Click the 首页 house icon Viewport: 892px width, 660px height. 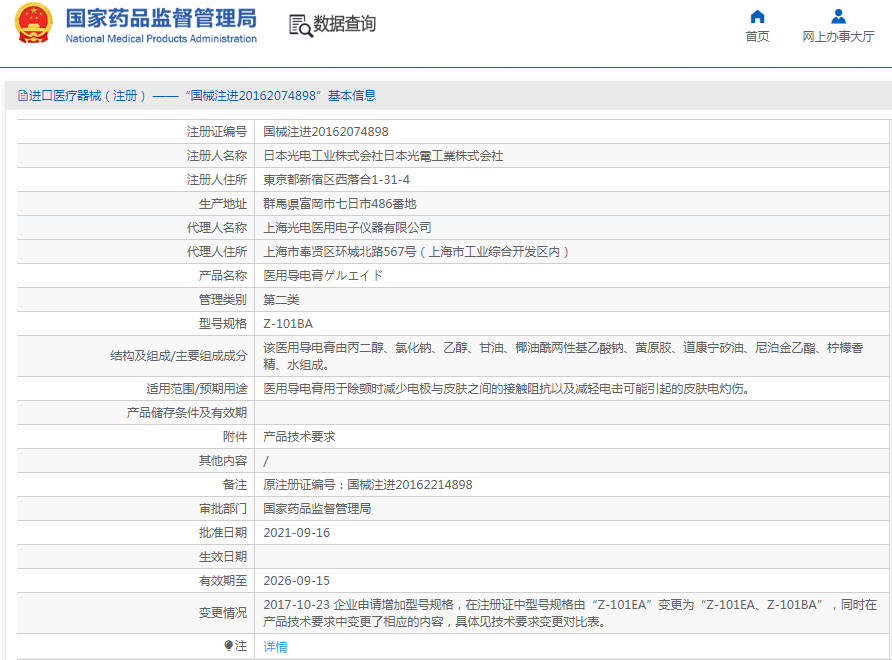pyautogui.click(x=757, y=16)
